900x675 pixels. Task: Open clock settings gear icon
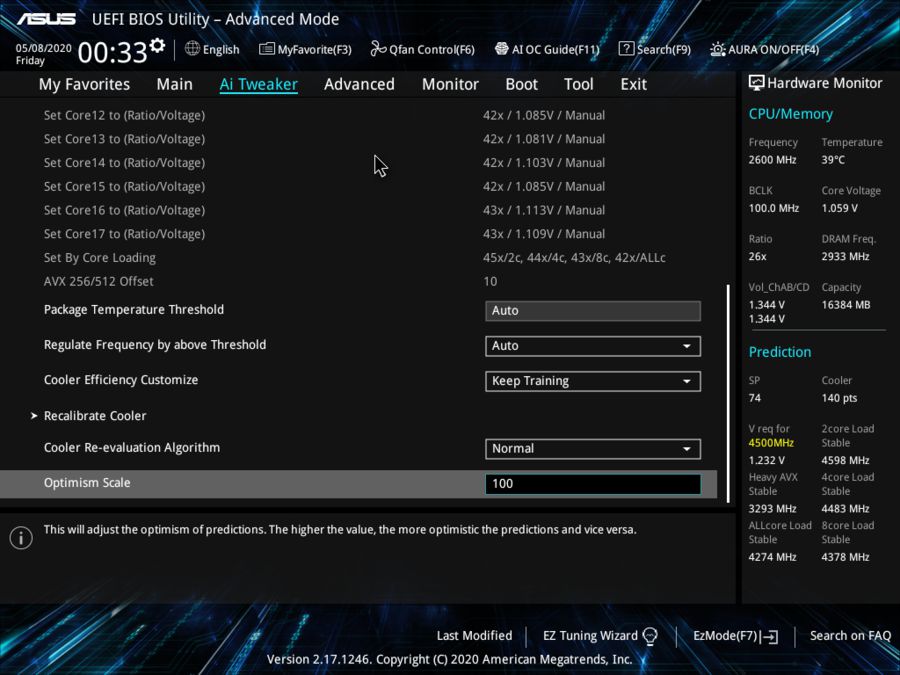[157, 45]
